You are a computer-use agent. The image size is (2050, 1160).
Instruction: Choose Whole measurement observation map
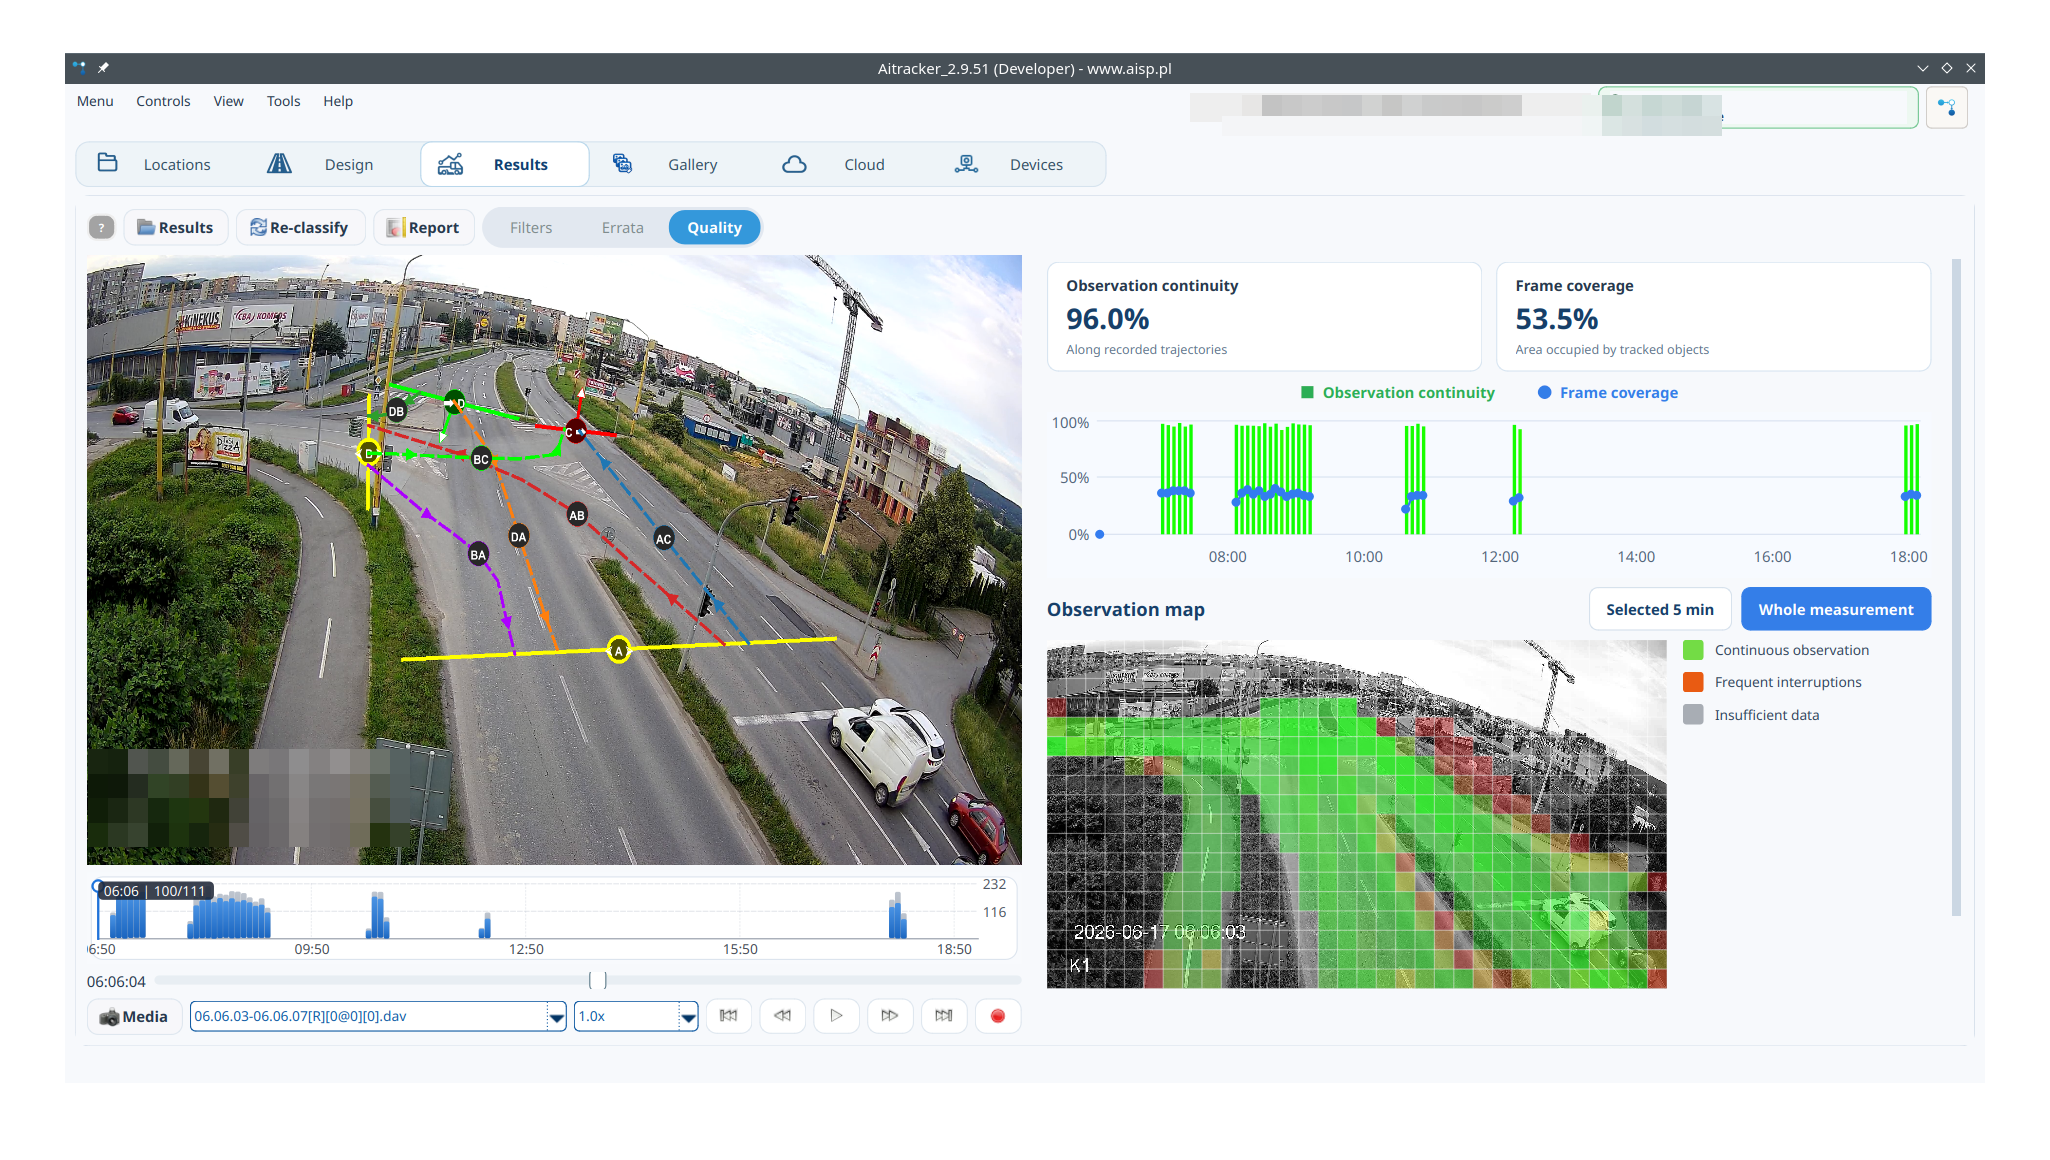(x=1836, y=609)
